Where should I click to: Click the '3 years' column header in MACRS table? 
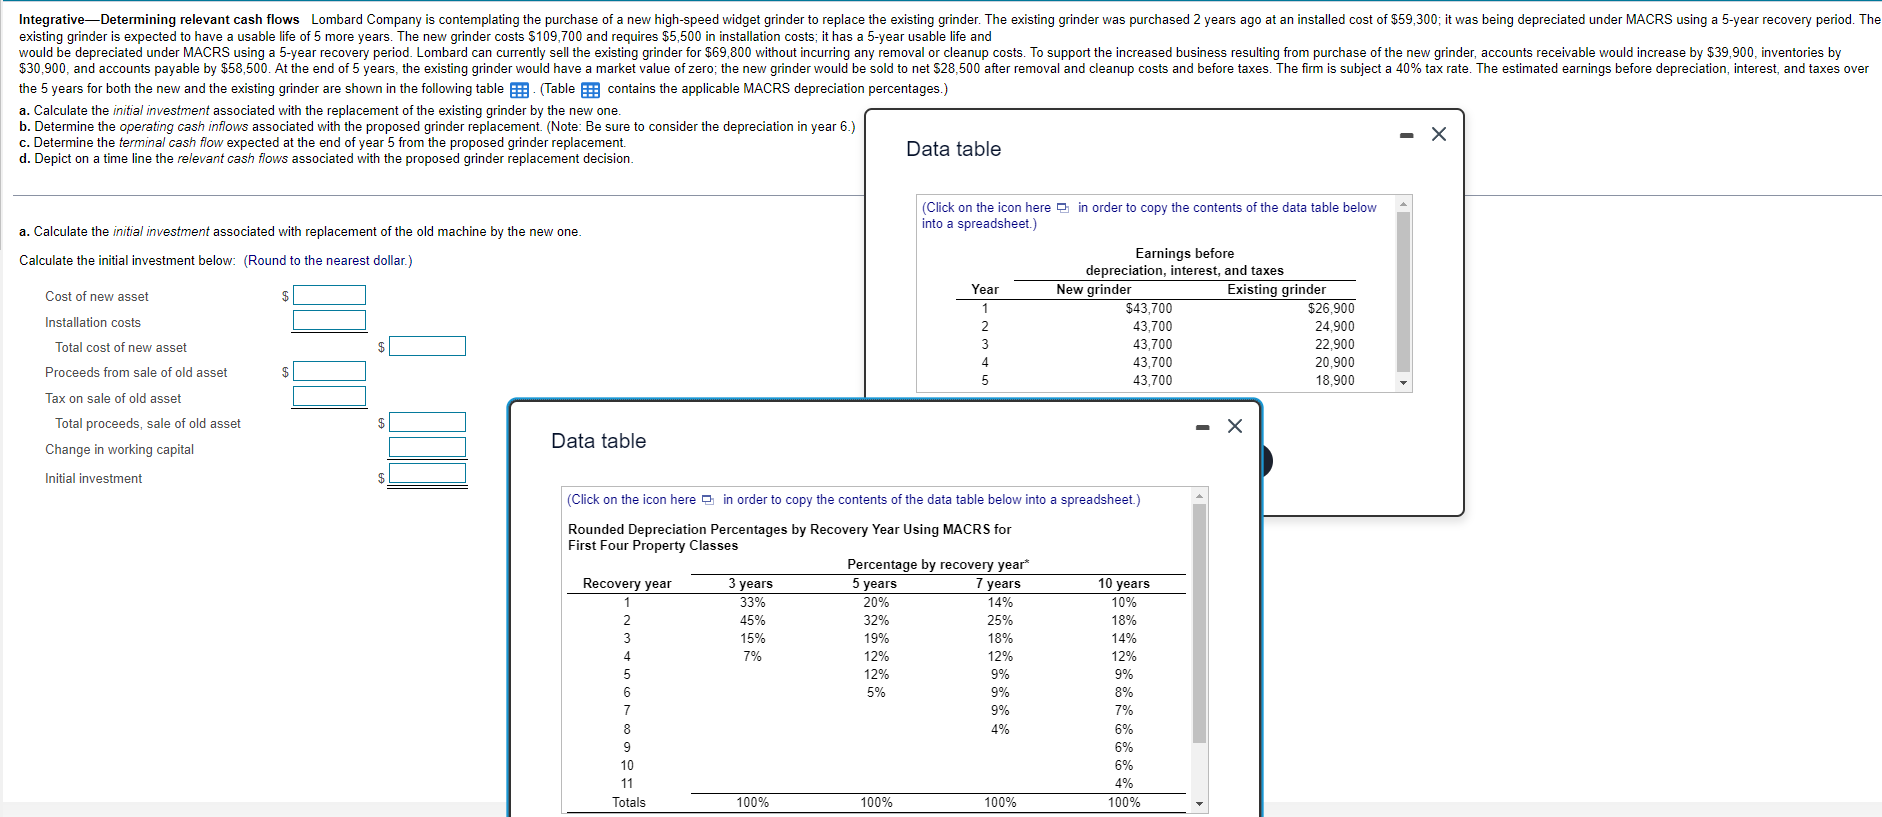tap(751, 584)
